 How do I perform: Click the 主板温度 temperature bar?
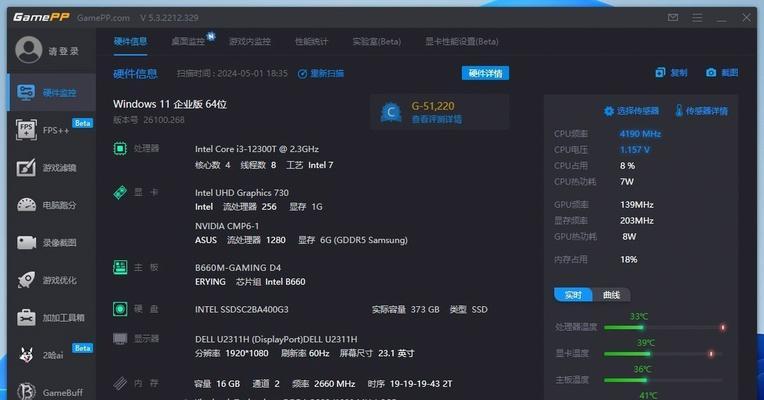665,380
